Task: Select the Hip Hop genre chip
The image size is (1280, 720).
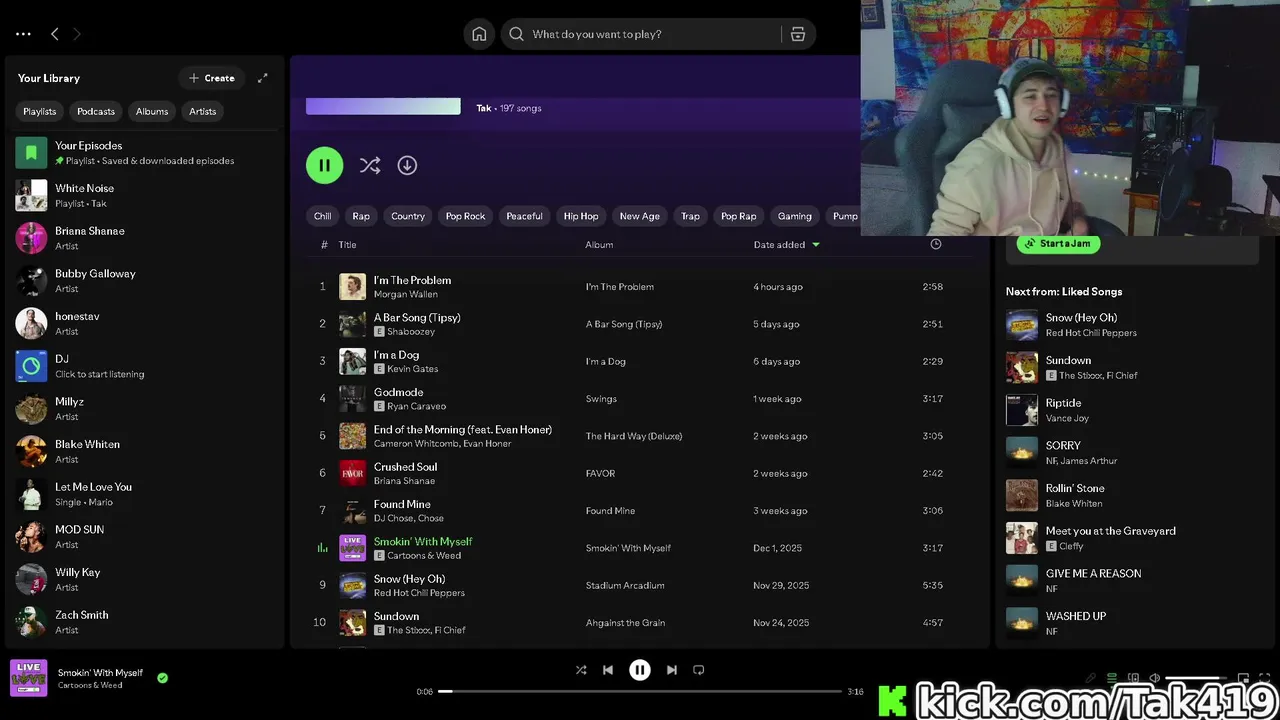Action: tap(581, 216)
